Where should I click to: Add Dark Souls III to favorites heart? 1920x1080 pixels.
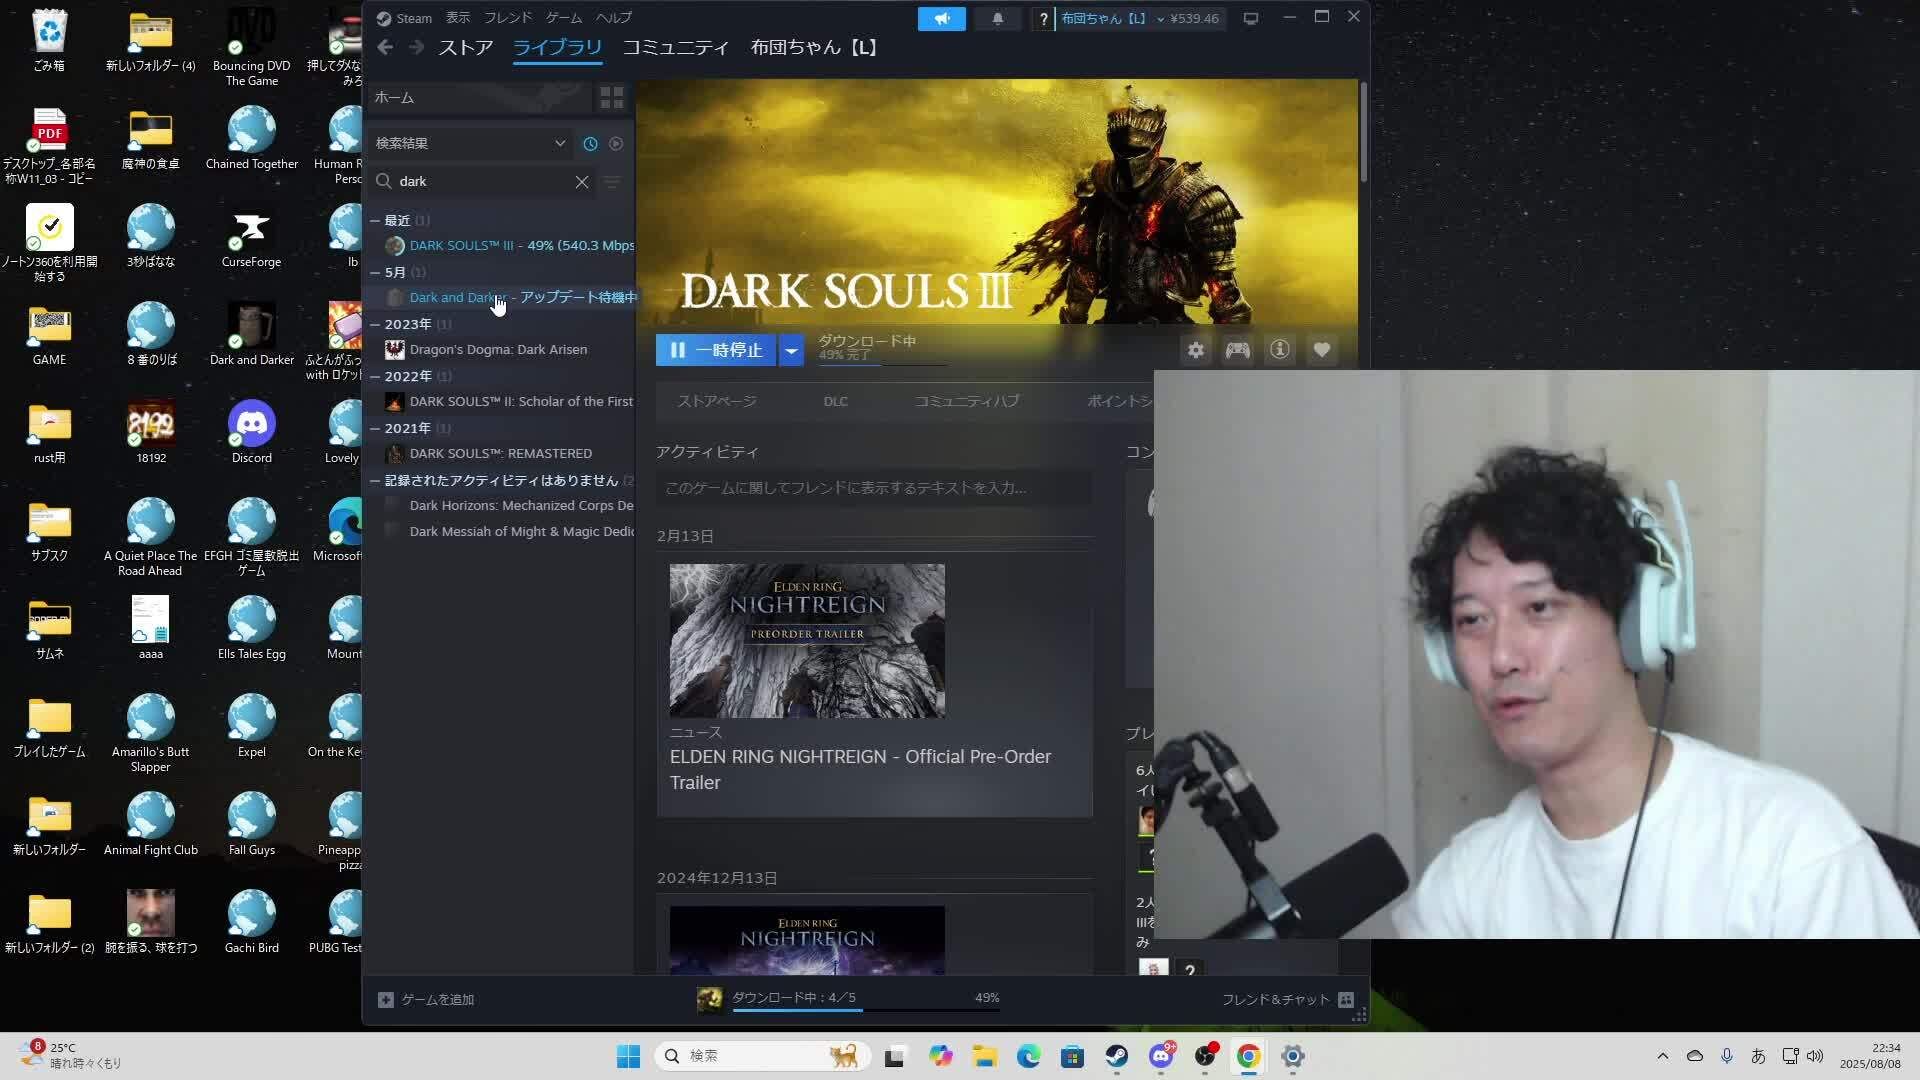click(x=1322, y=350)
